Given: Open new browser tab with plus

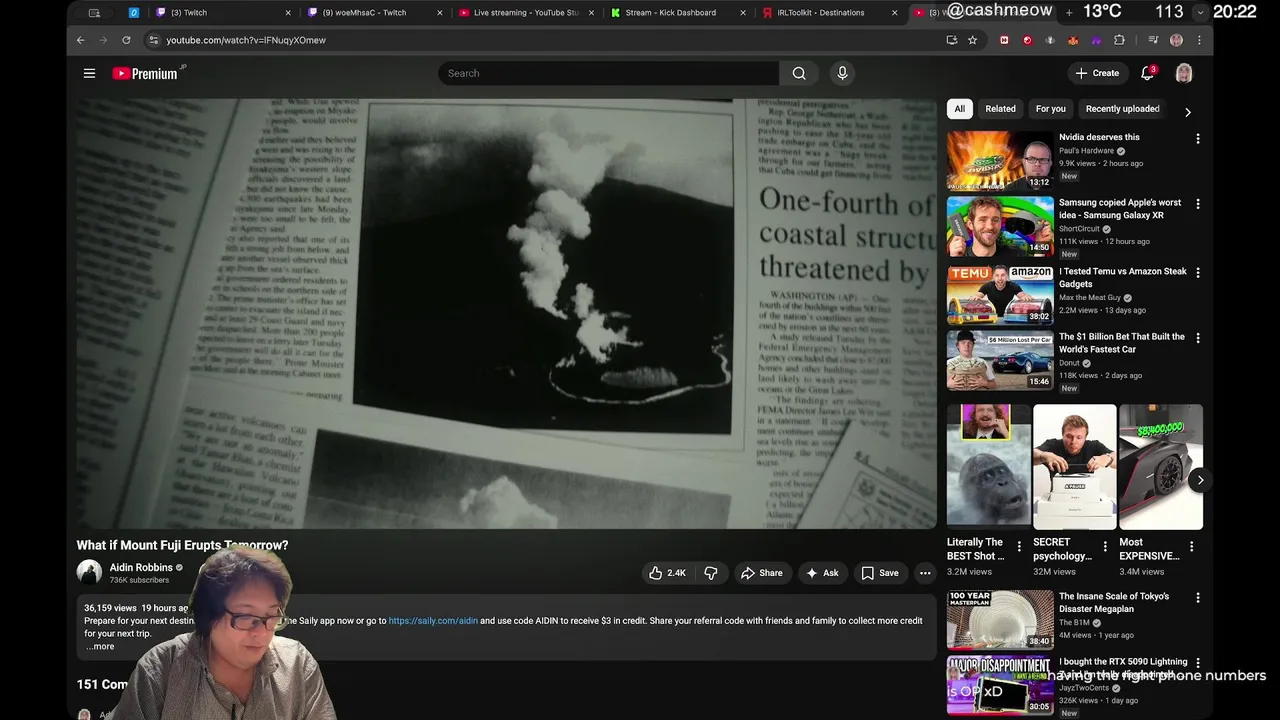Looking at the screenshot, I should point(1069,12).
